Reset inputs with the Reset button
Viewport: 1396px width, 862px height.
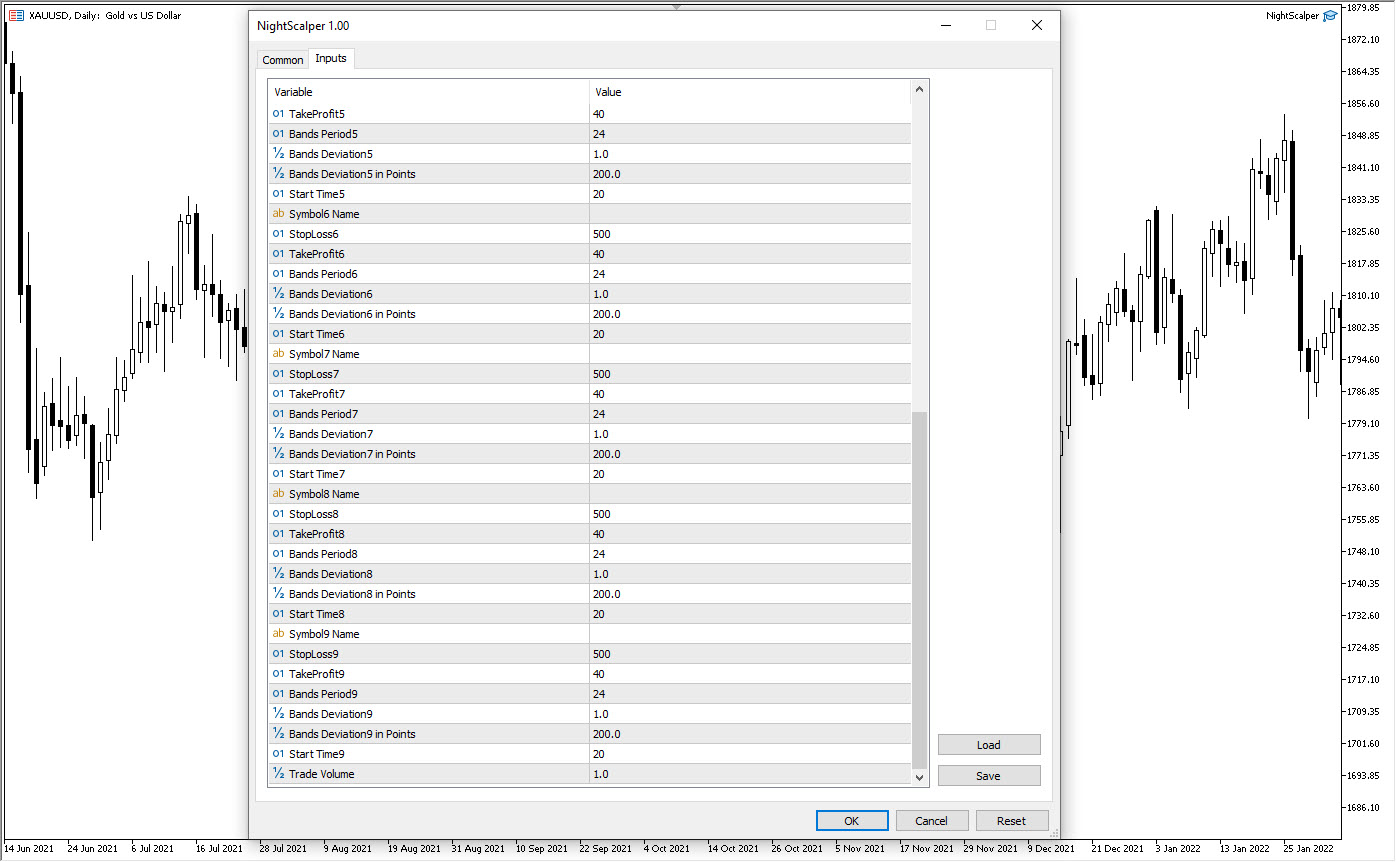[x=1011, y=821]
